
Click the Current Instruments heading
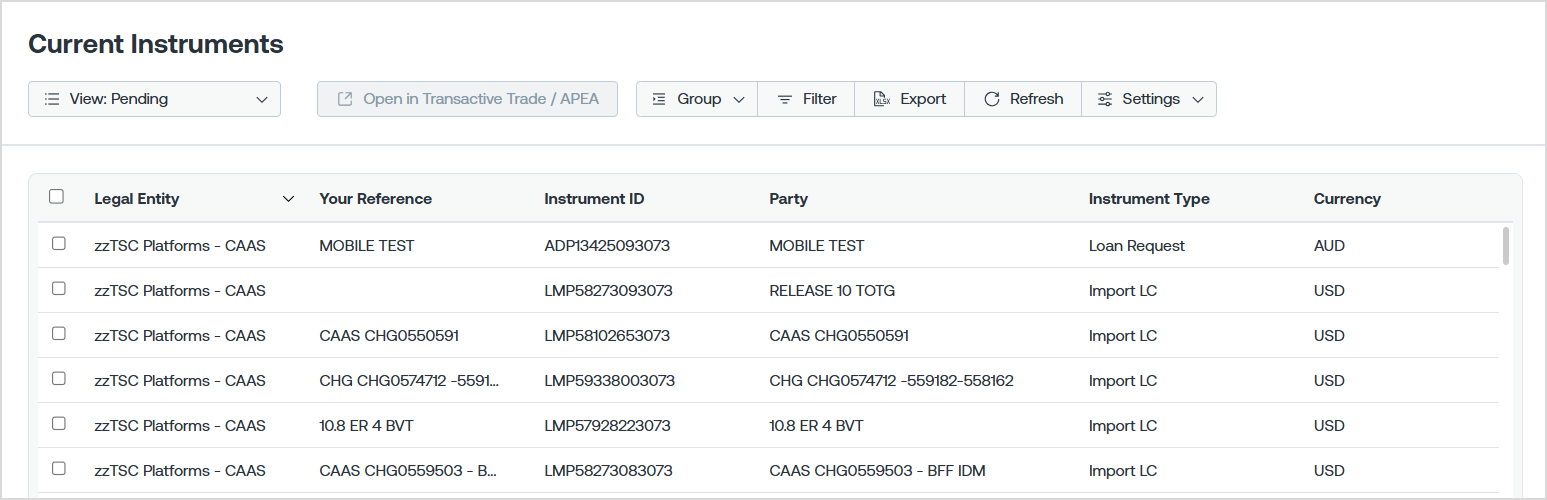(x=156, y=44)
